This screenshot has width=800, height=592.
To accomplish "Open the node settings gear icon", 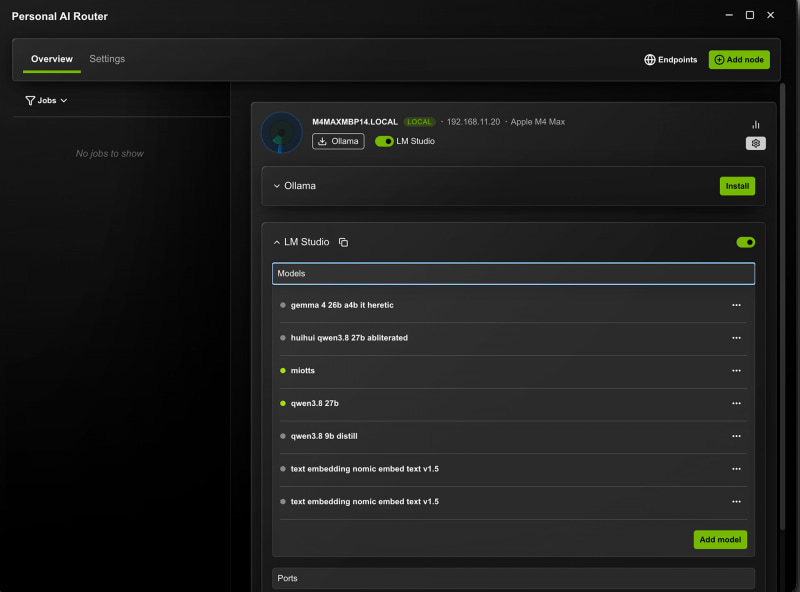I will 756,143.
